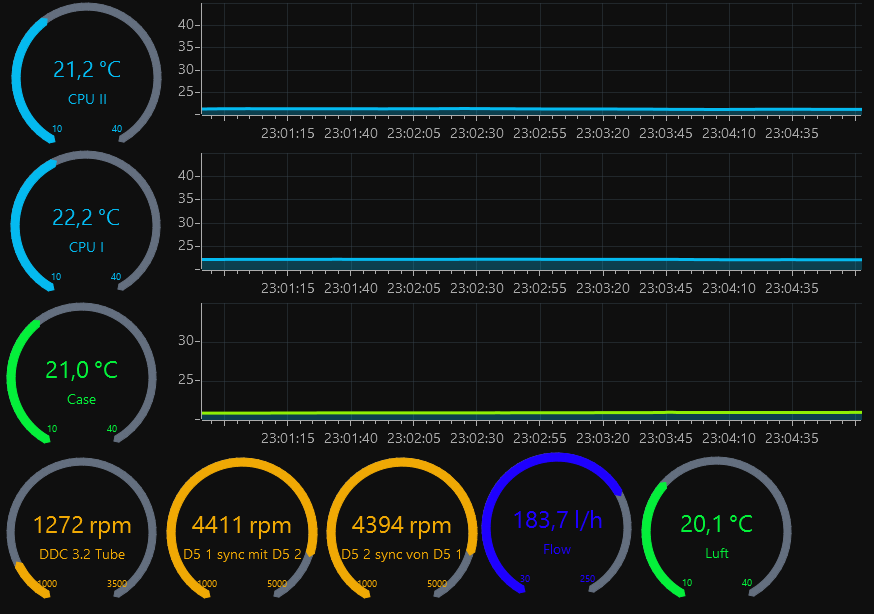This screenshot has width=874, height=614.
Task: Click the CPU I chart line
Action: pyautogui.click(x=531, y=260)
